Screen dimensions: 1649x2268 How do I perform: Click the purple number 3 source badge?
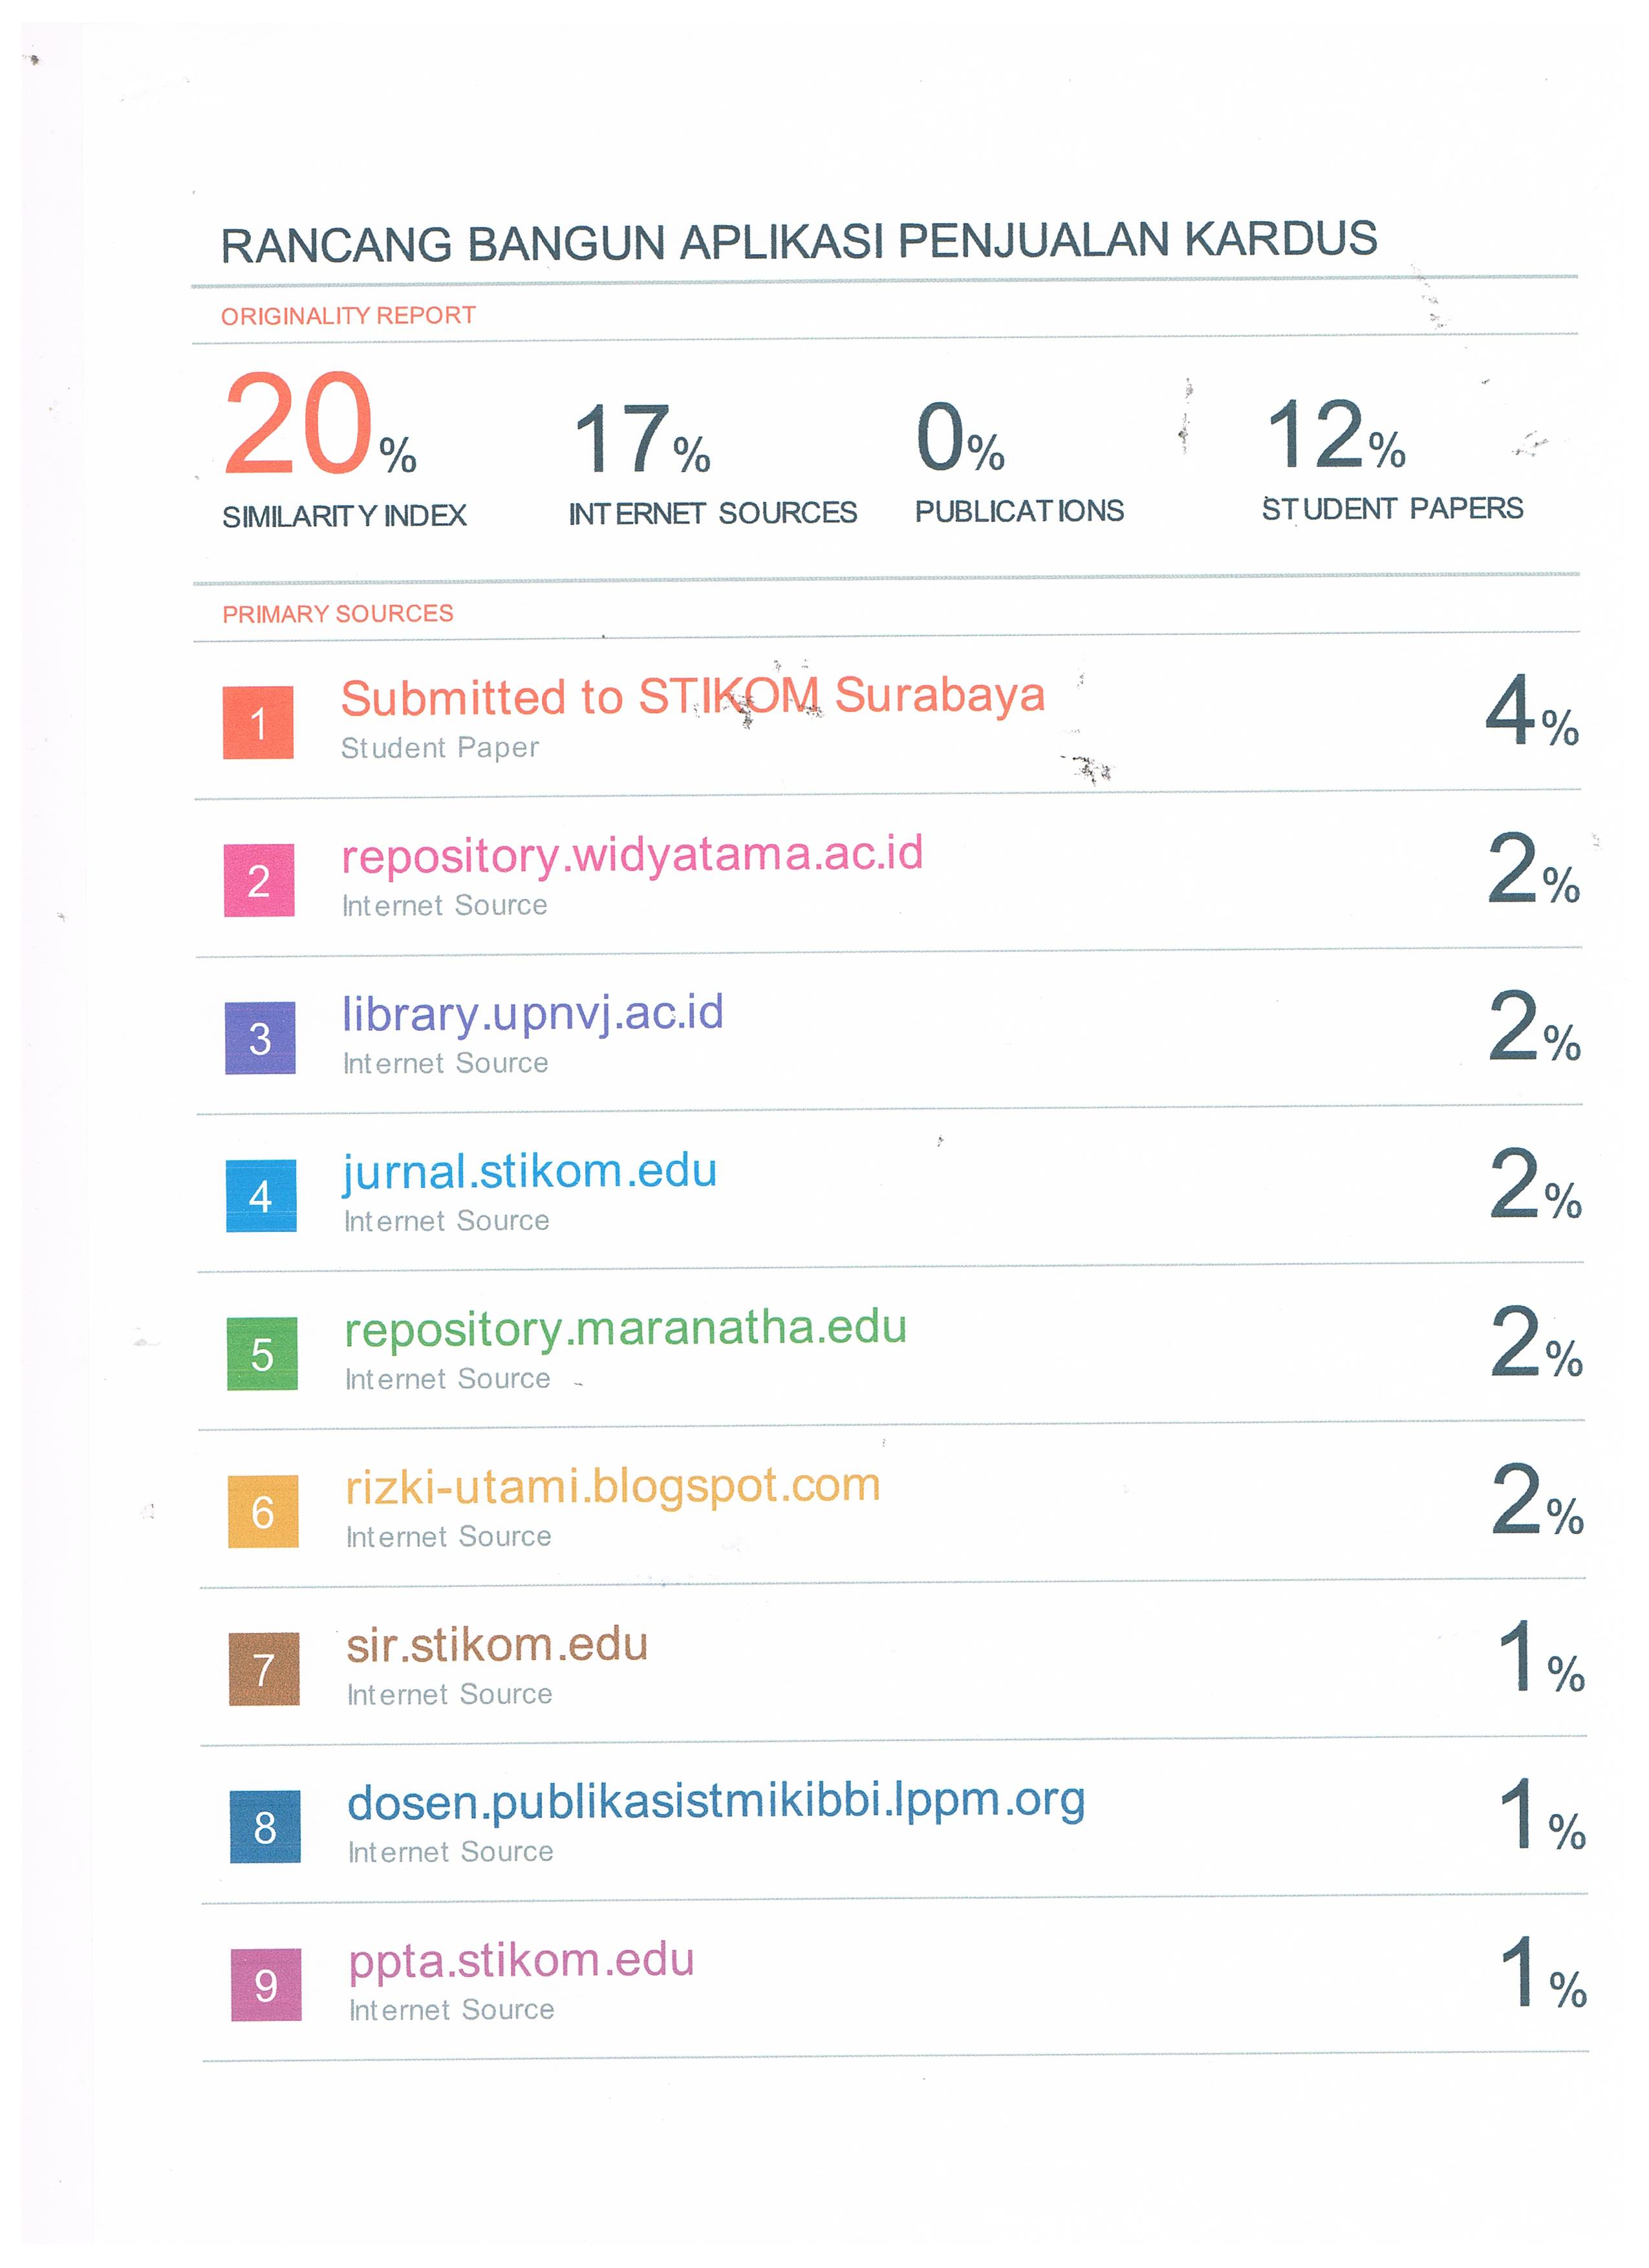pyautogui.click(x=260, y=1038)
